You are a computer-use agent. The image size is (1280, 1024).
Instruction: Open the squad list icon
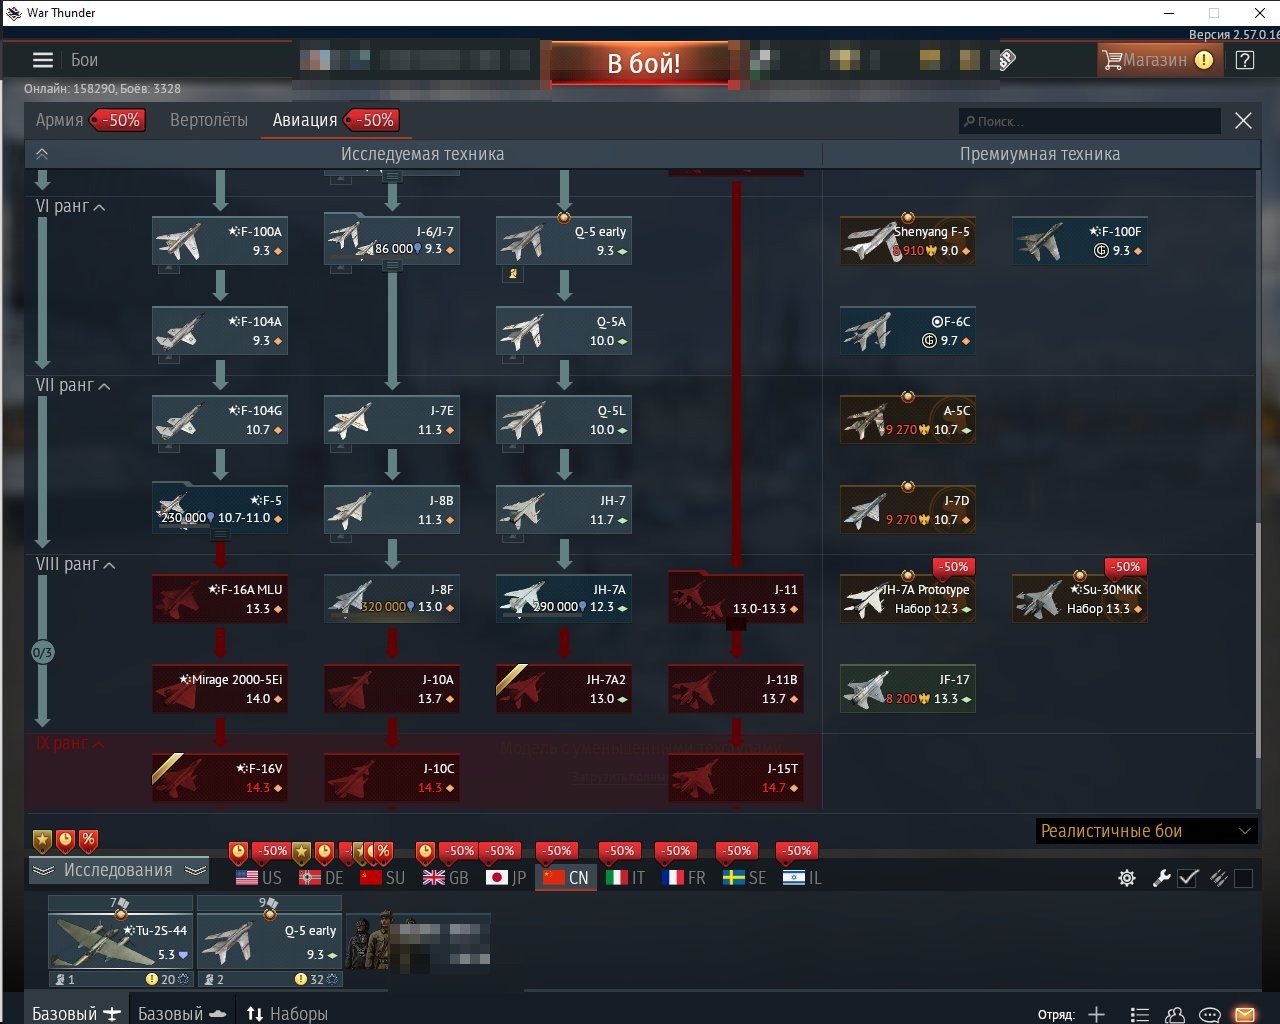[1139, 1014]
